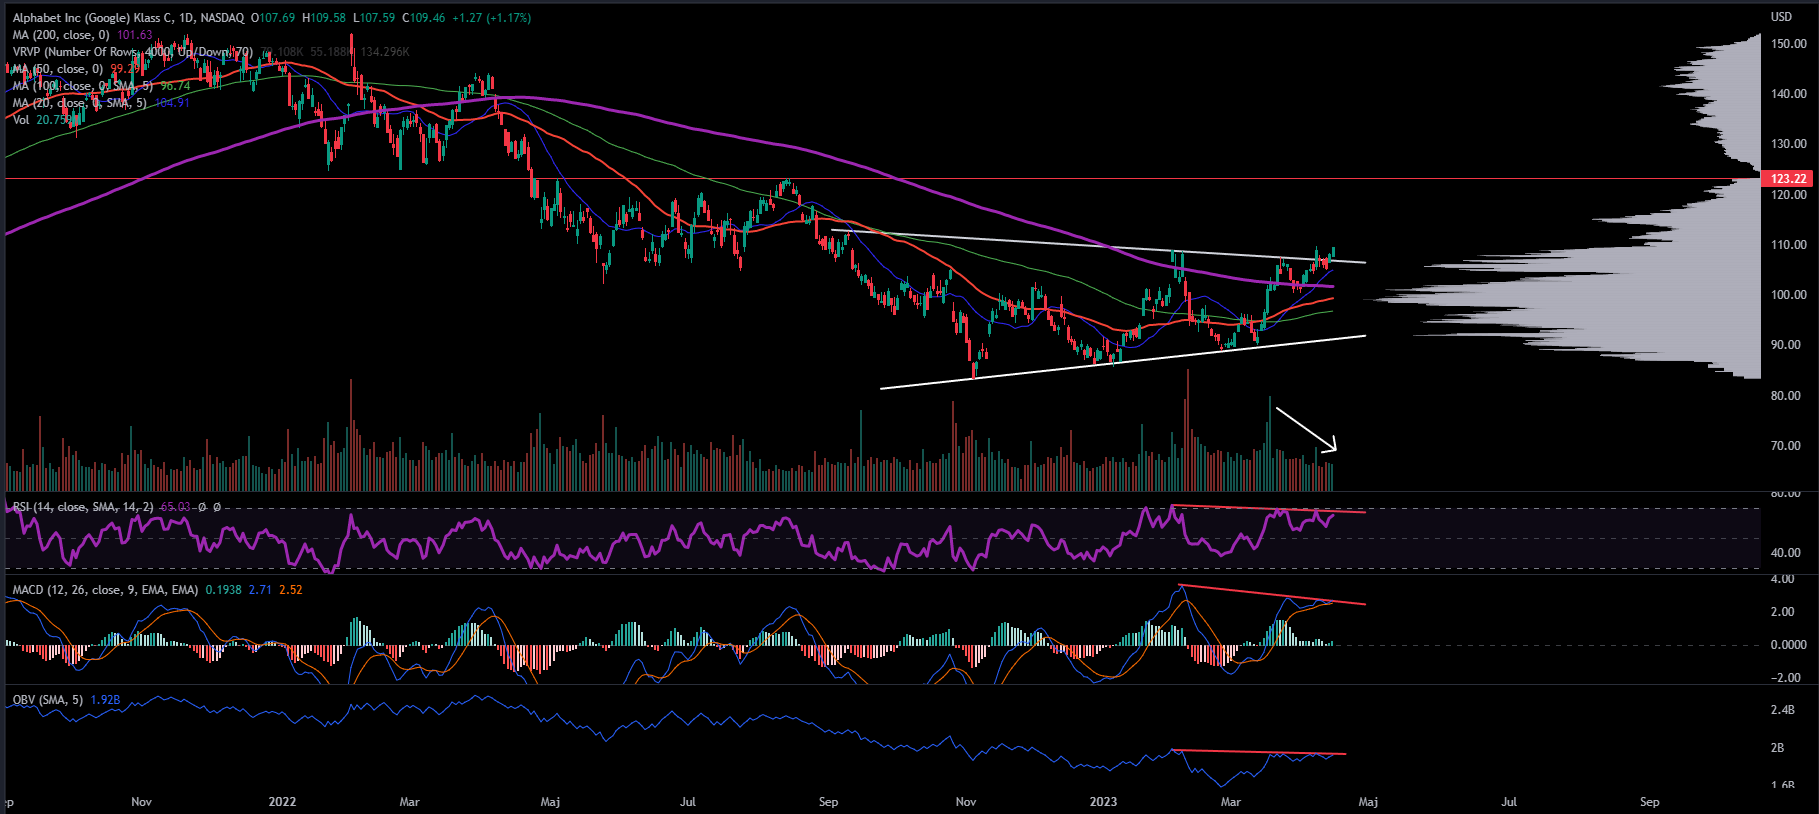Select the MA 100 SMA indicator legend
This screenshot has width=1819, height=814.
click(80, 86)
